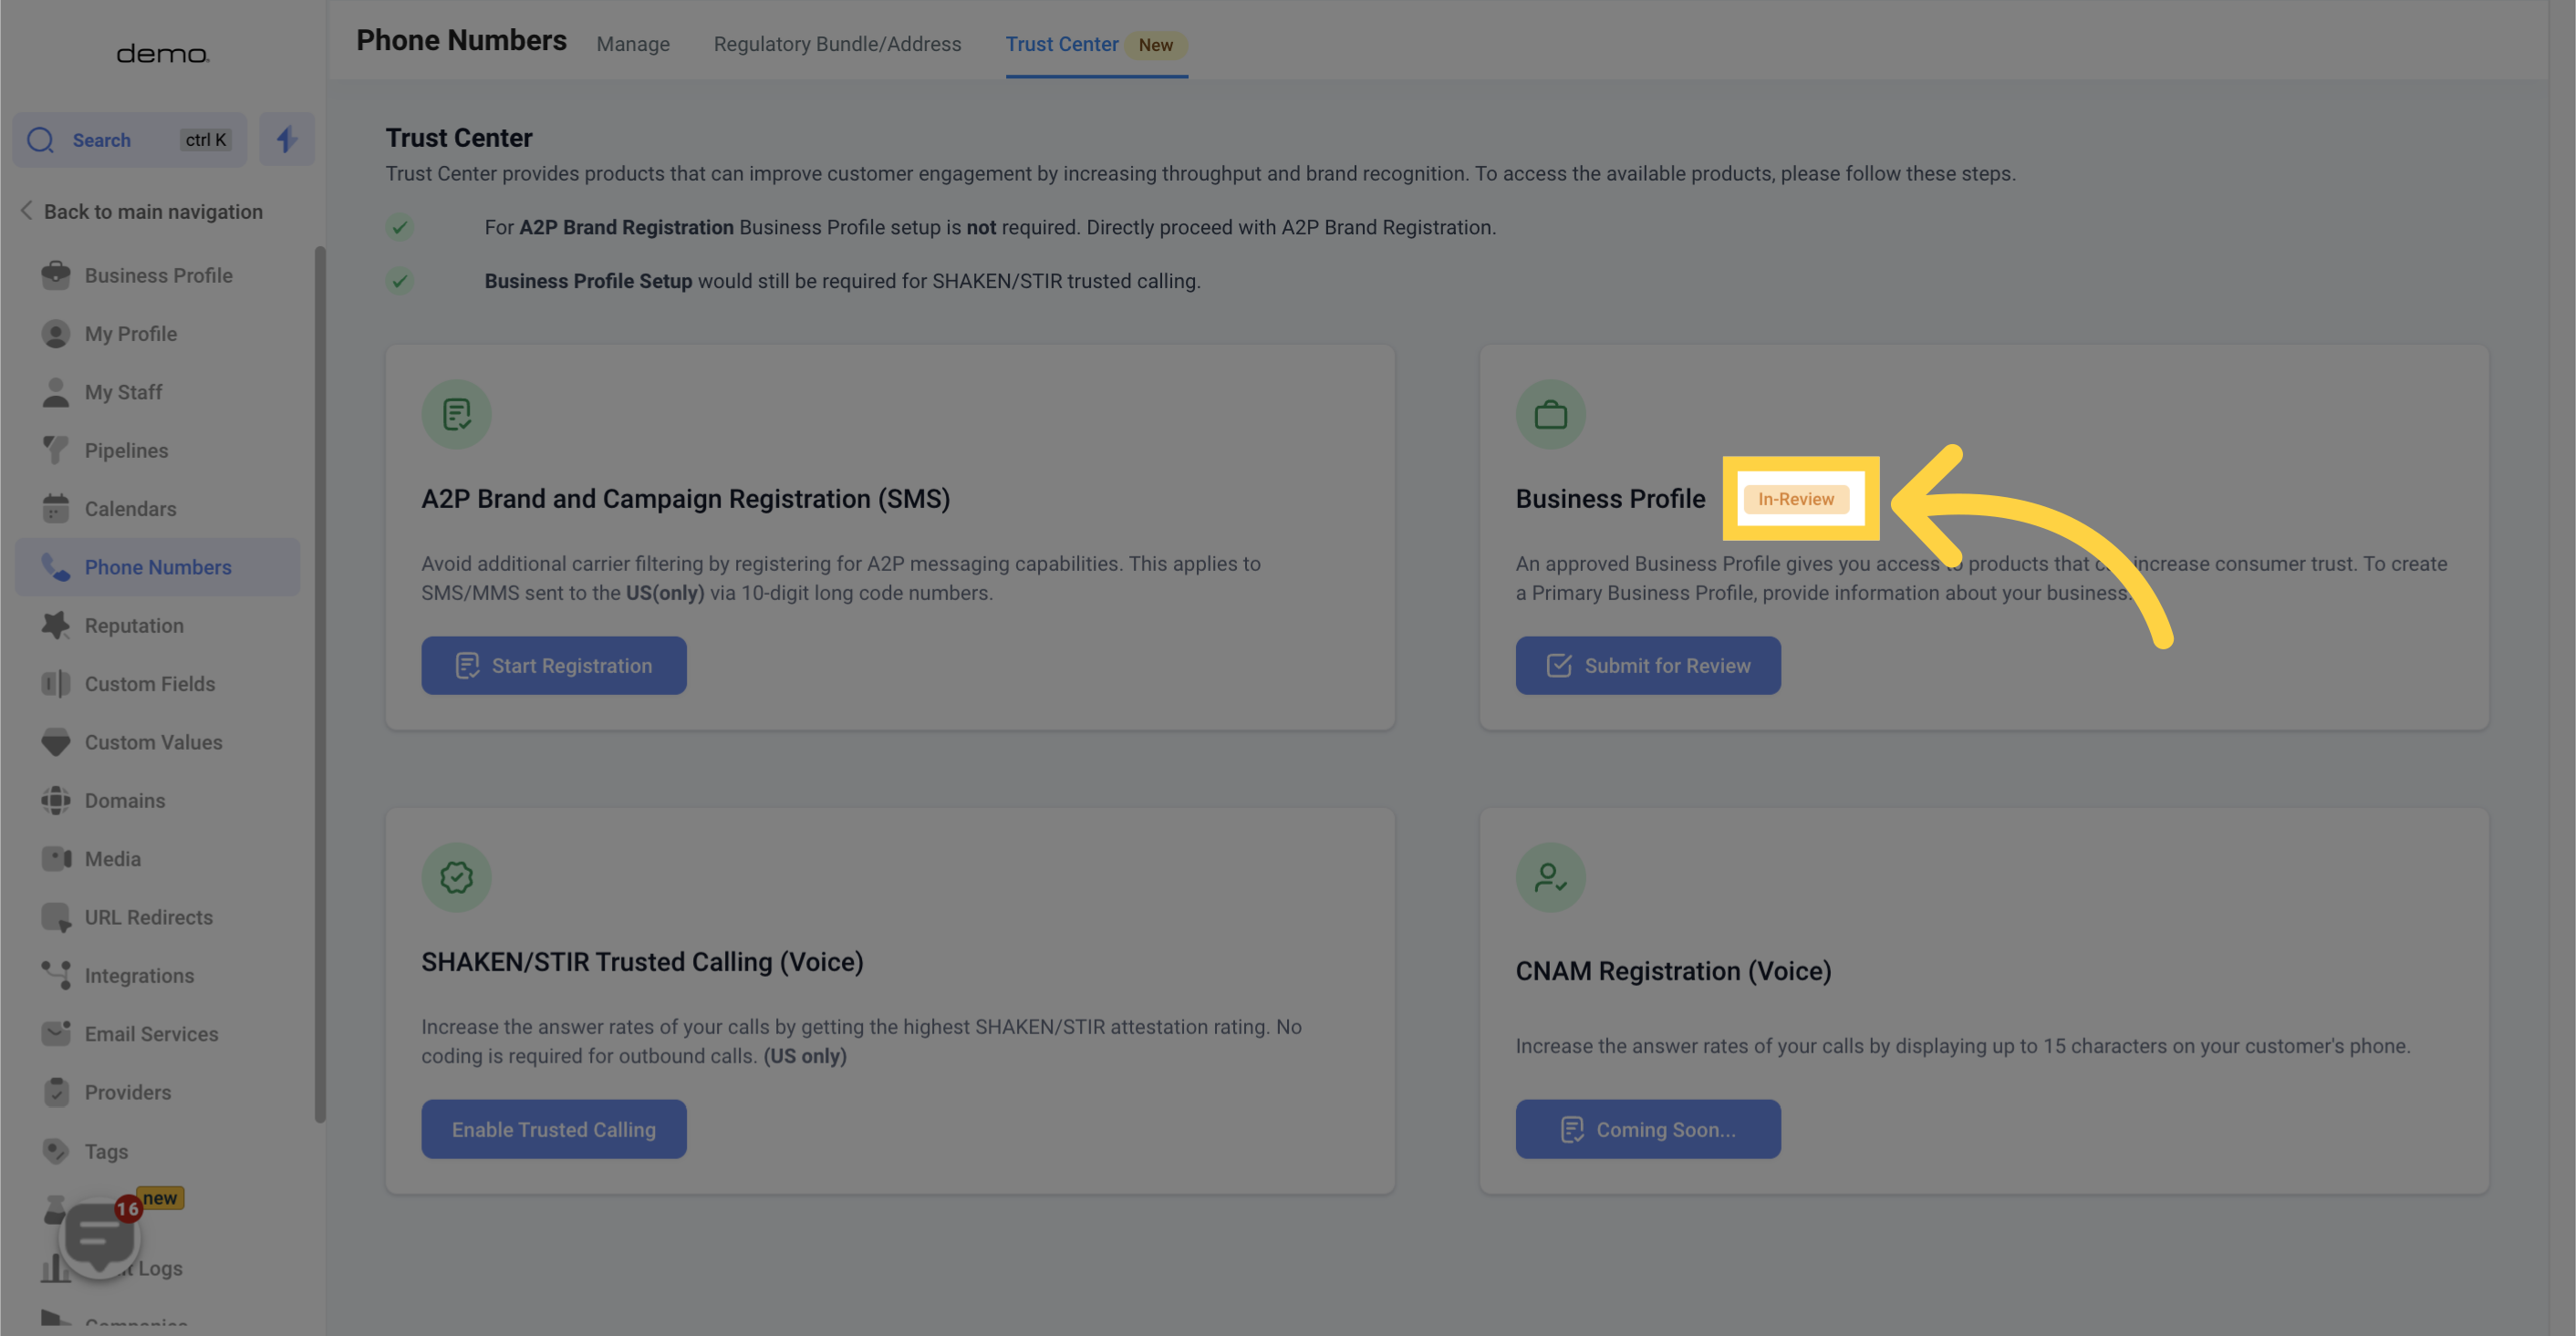
Task: Select the Manage tab
Action: pos(632,43)
